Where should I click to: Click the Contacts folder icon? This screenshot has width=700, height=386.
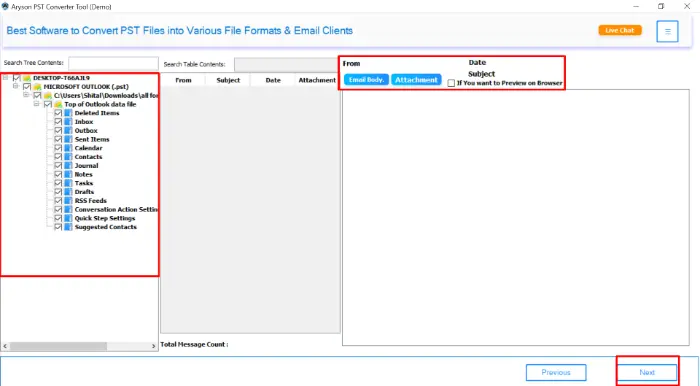point(68,157)
